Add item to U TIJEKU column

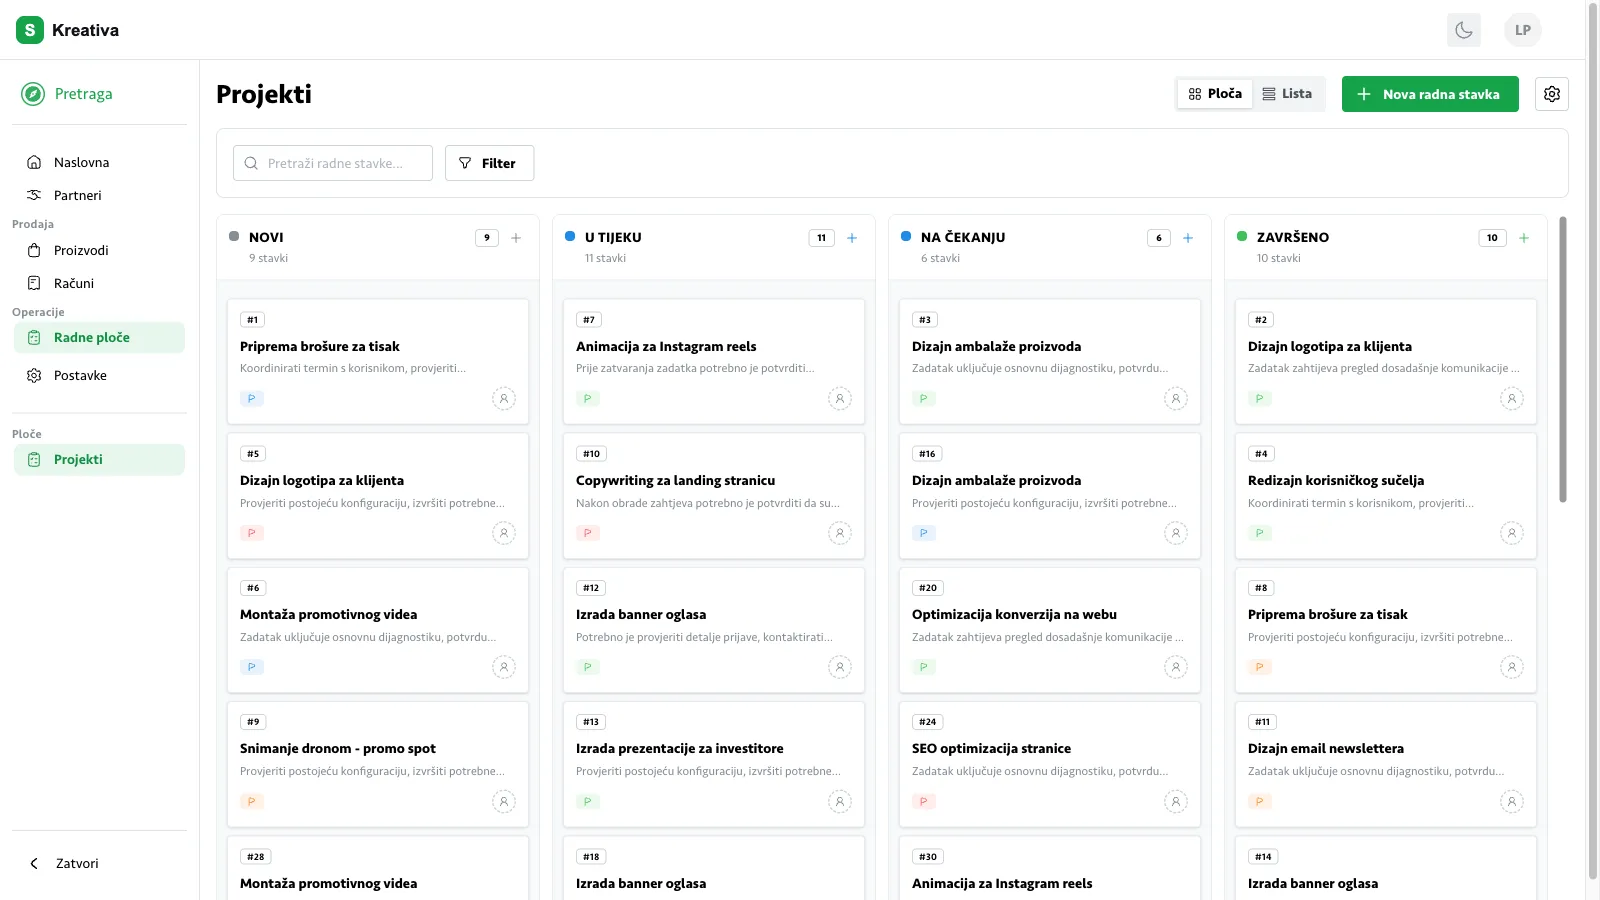pos(852,238)
